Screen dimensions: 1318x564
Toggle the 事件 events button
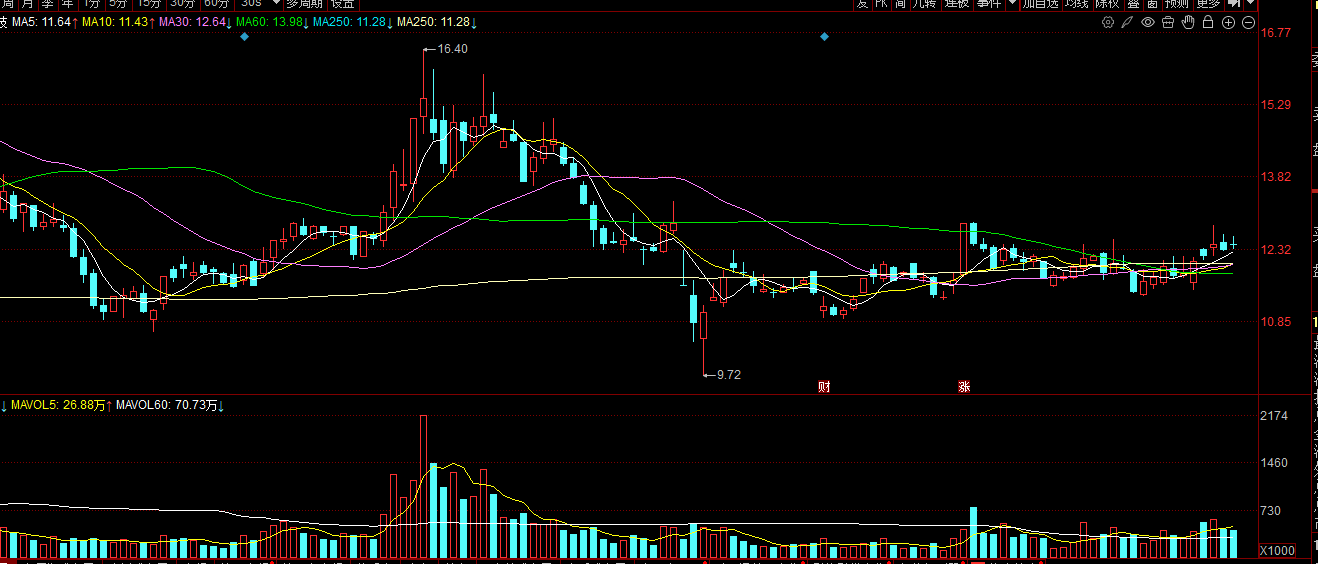click(x=989, y=4)
